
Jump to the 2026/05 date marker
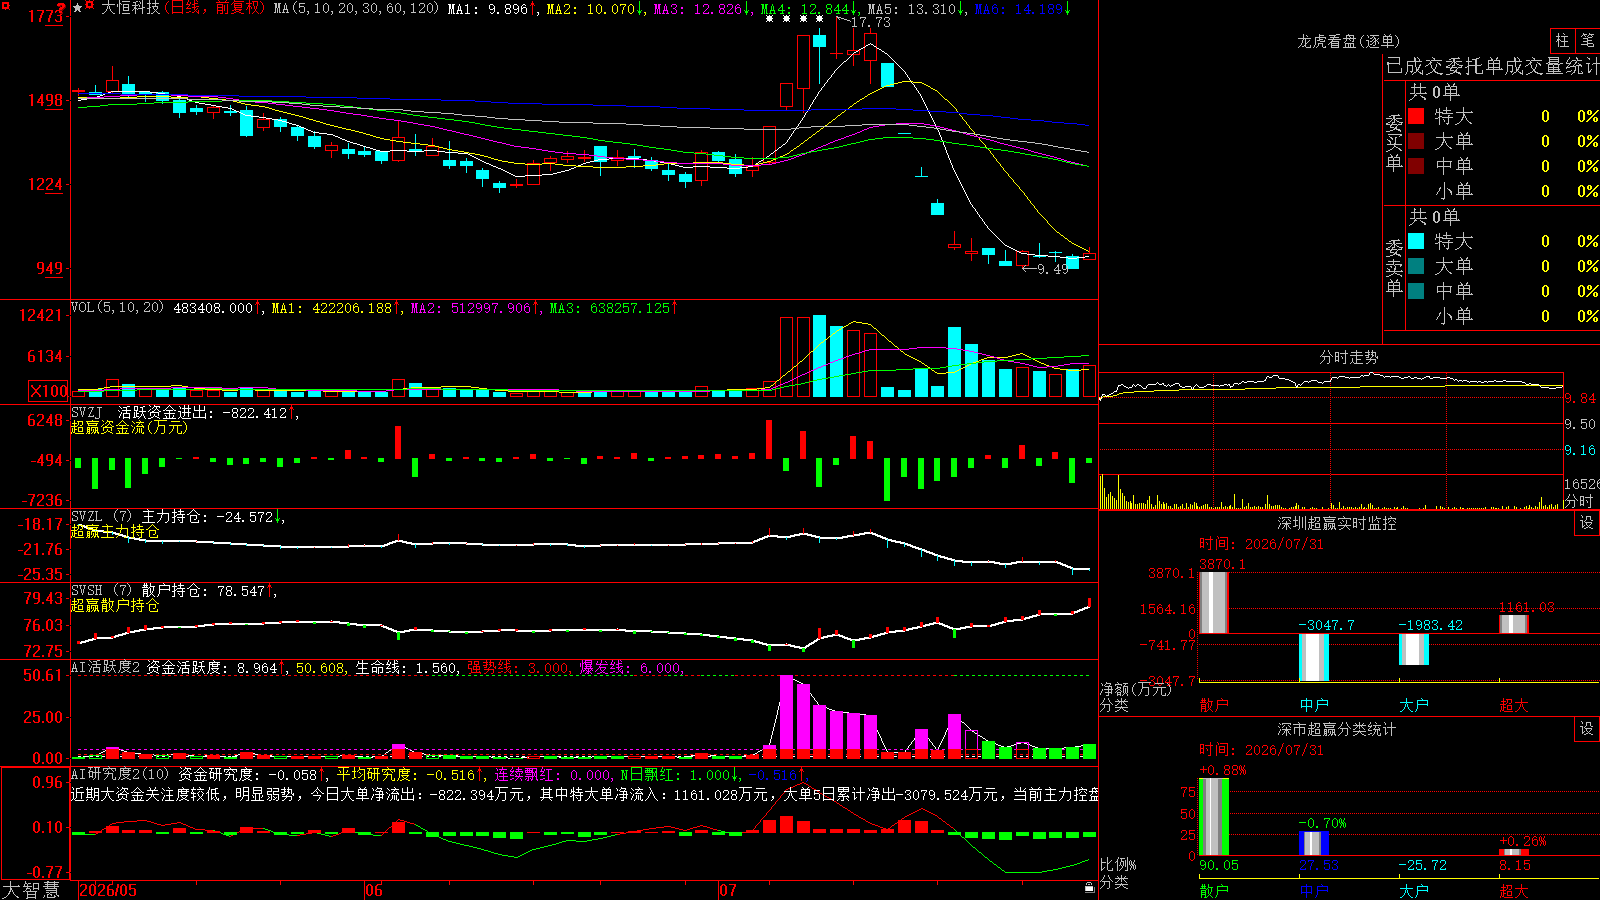click(x=108, y=890)
